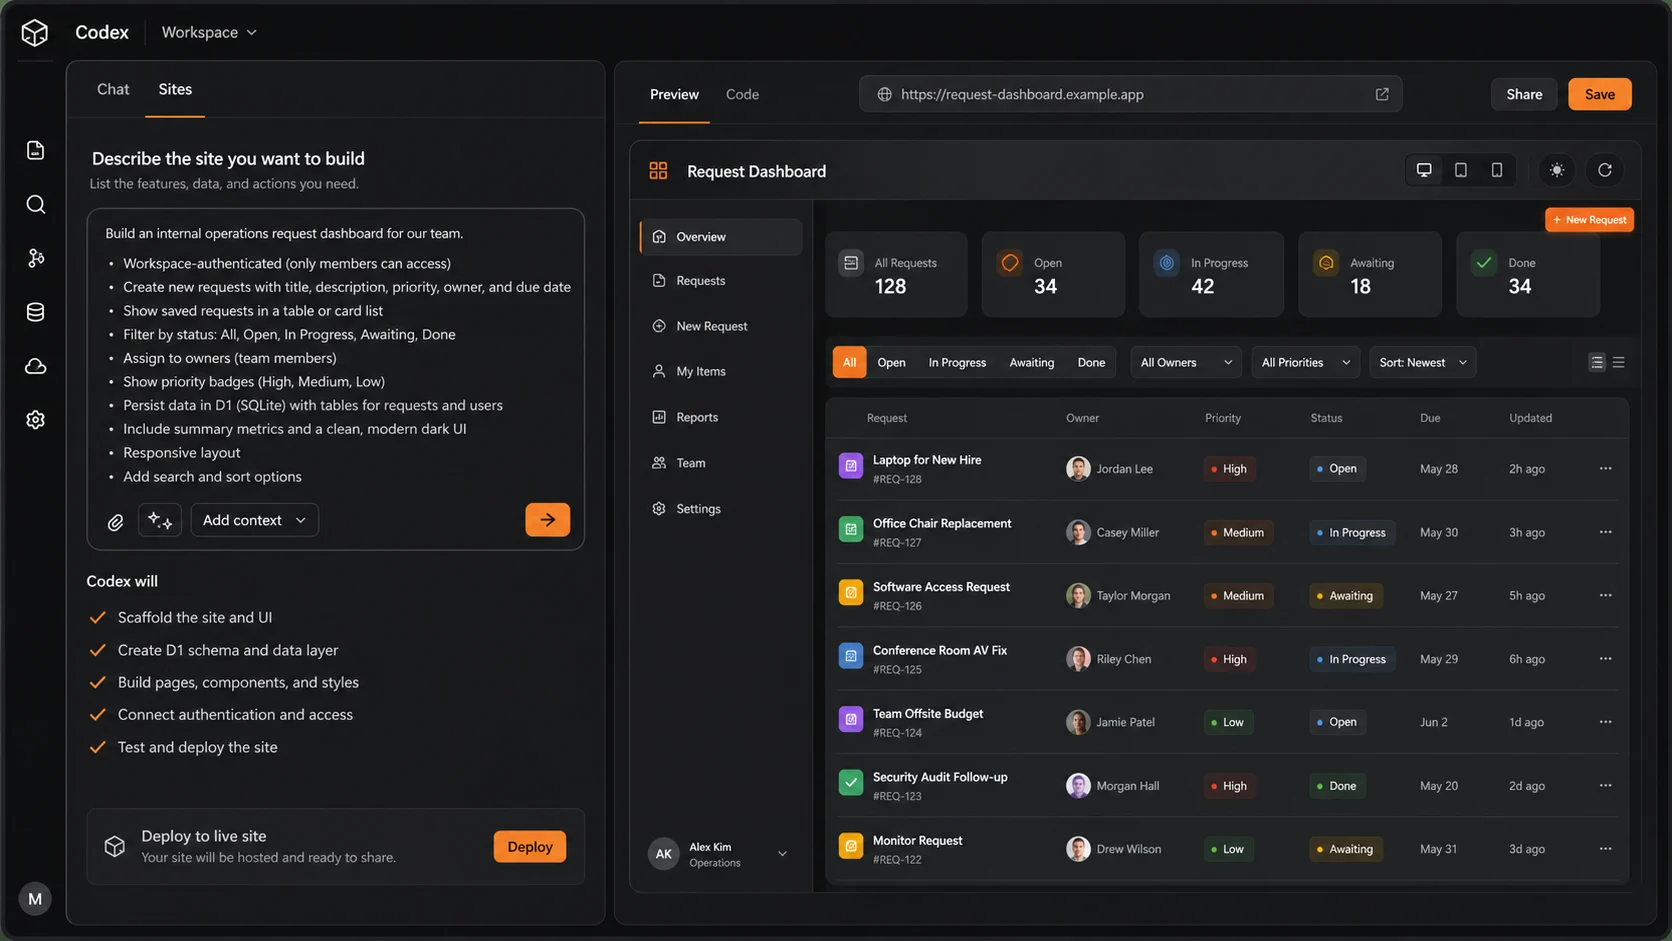1672x941 pixels.
Task: Filter requests by Open status
Action: coord(891,363)
